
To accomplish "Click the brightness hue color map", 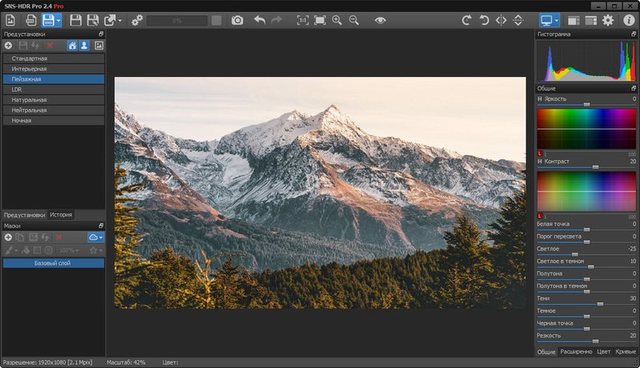I will click(587, 129).
